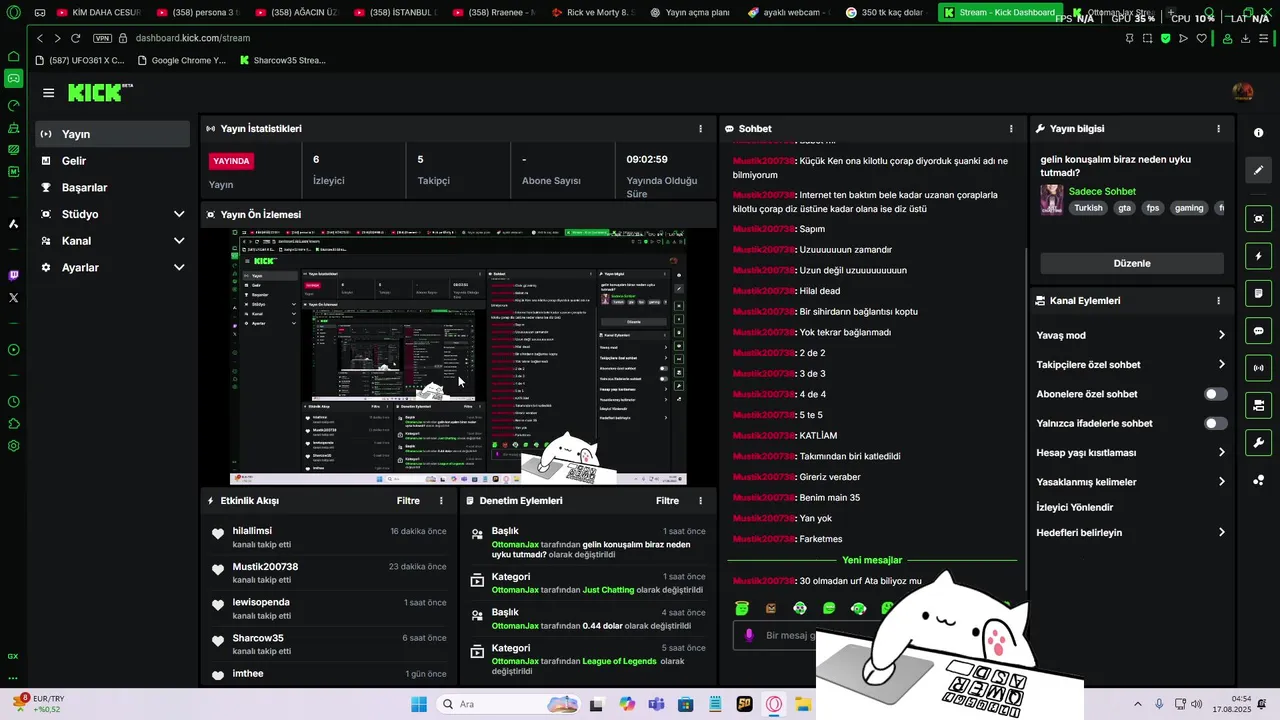
Task: Click the broadcast signal icon in right rail
Action: [1258, 368]
